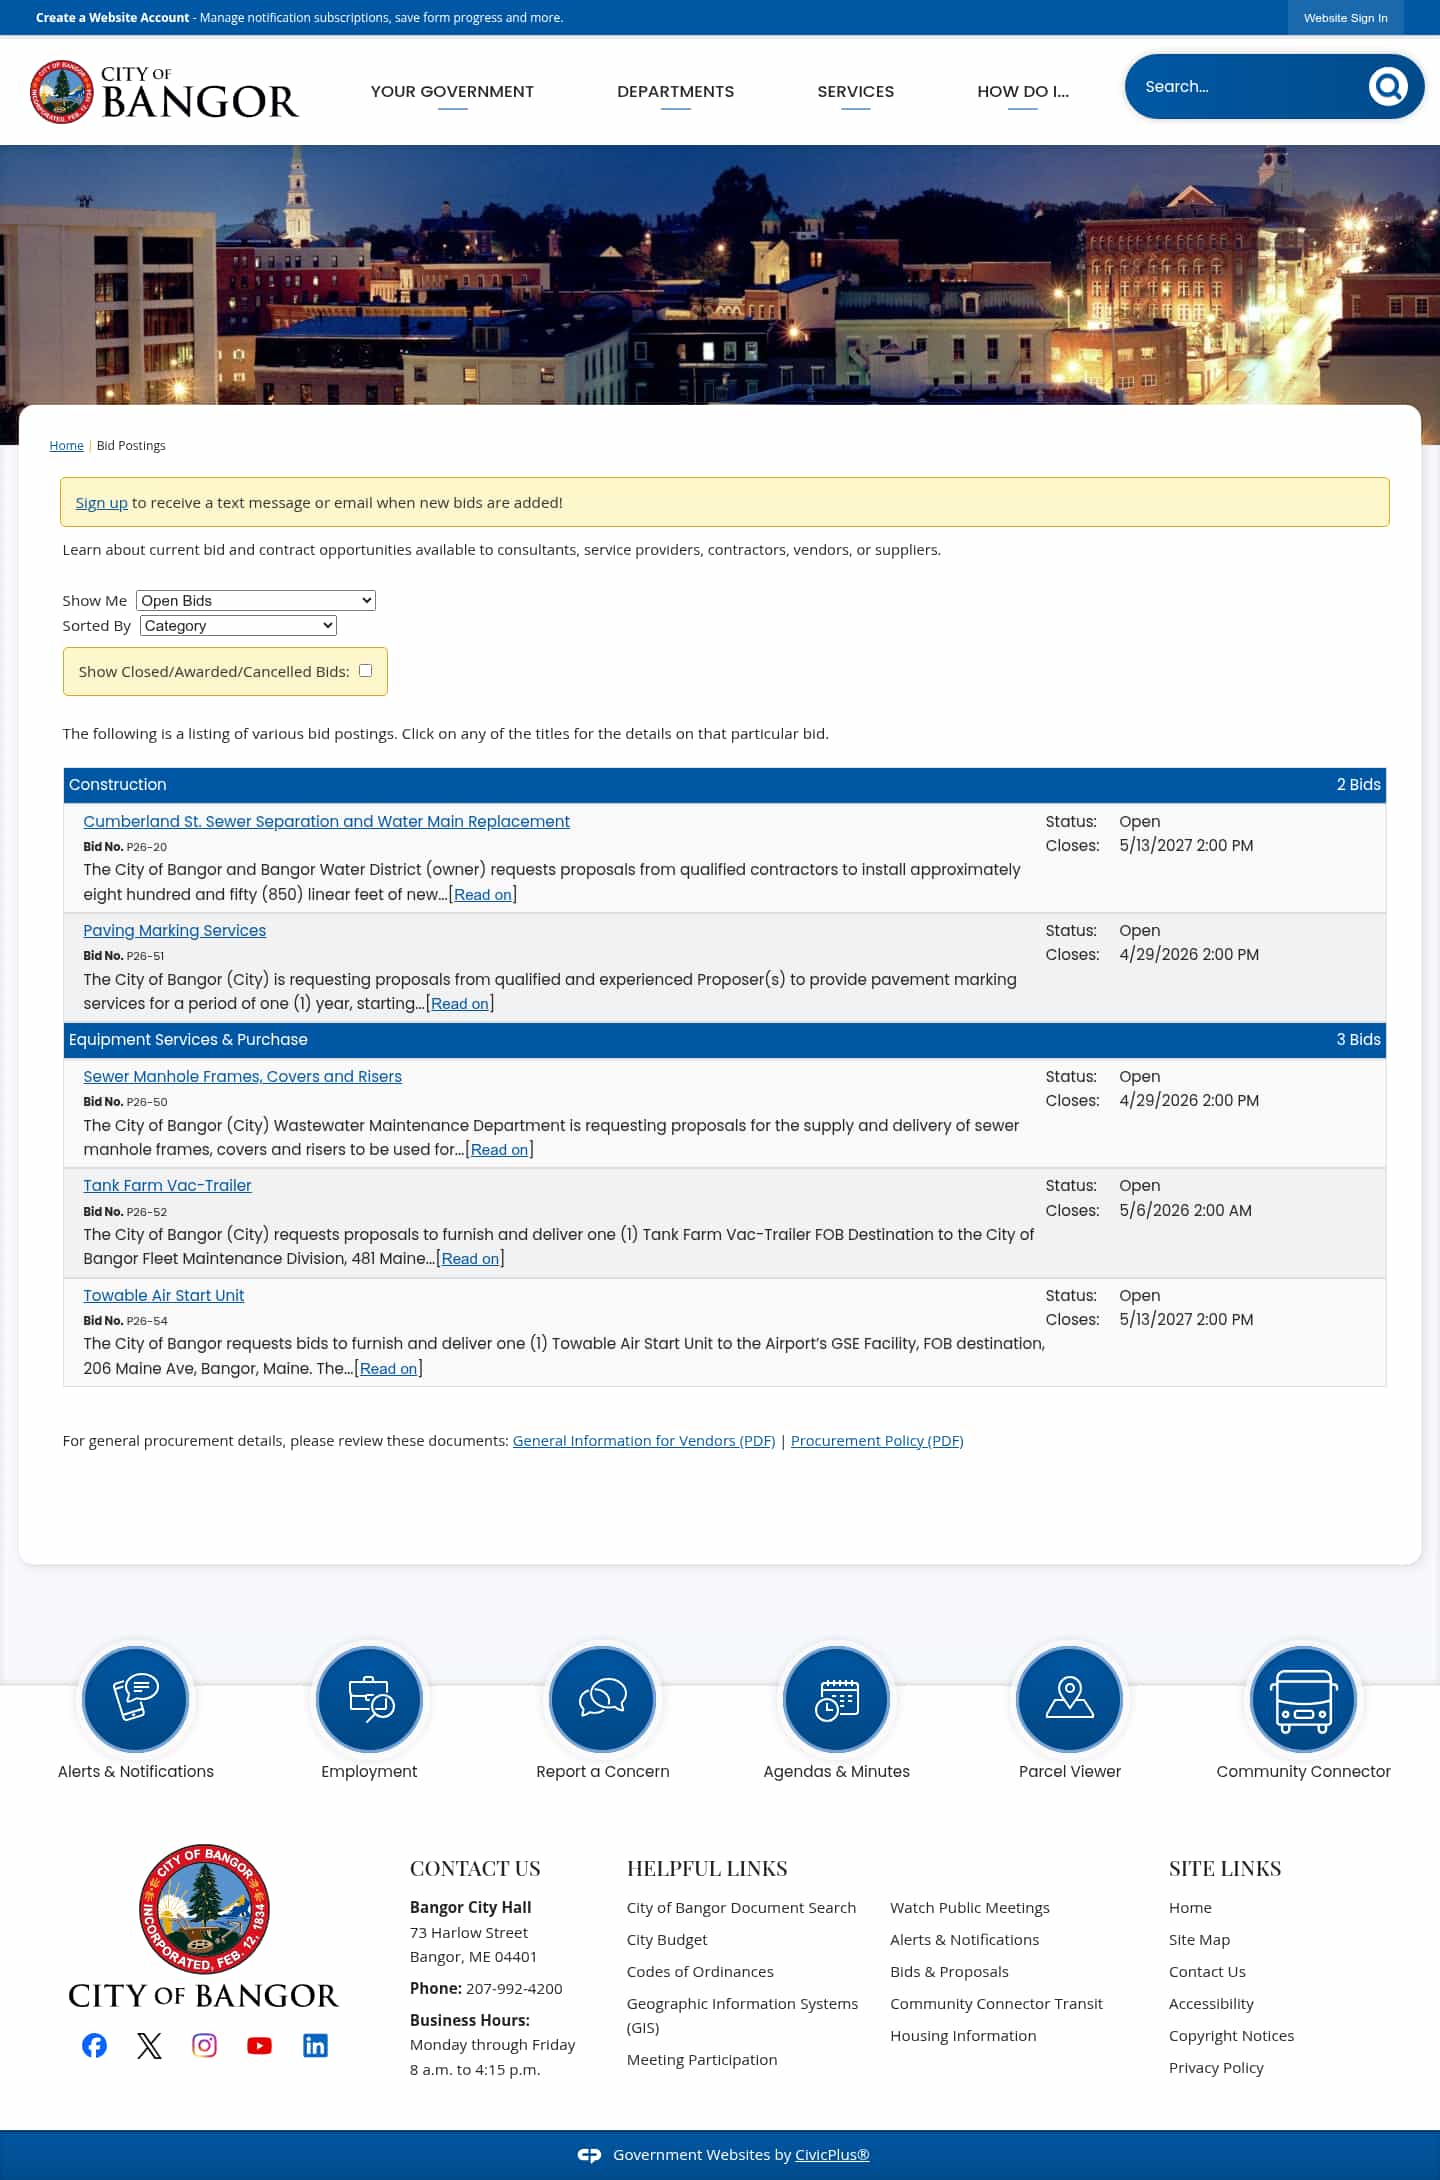Screen dimensions: 1440x2180
Task: Expand the Show Me Open Bids dropdown
Action: coord(256,600)
